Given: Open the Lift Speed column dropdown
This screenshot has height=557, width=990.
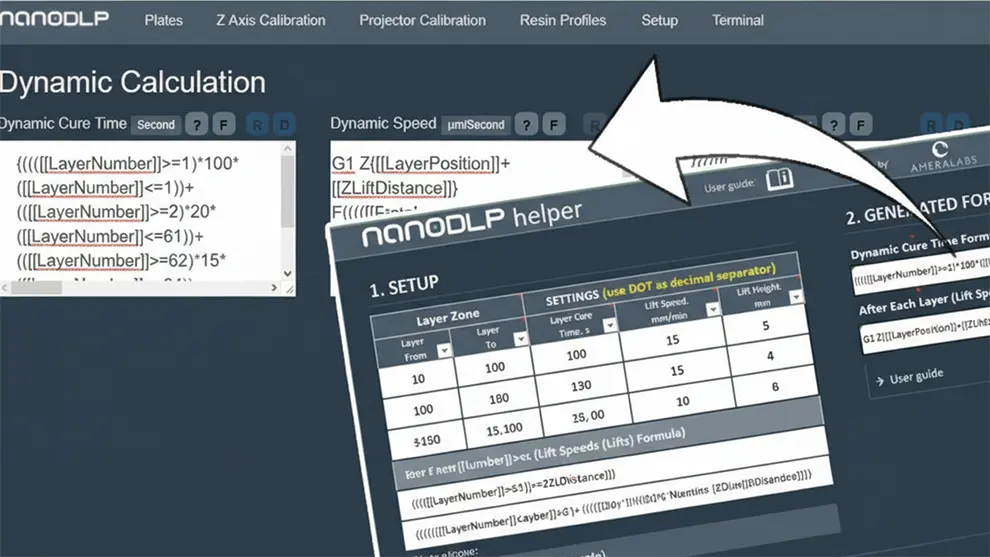Looking at the screenshot, I should click(712, 309).
